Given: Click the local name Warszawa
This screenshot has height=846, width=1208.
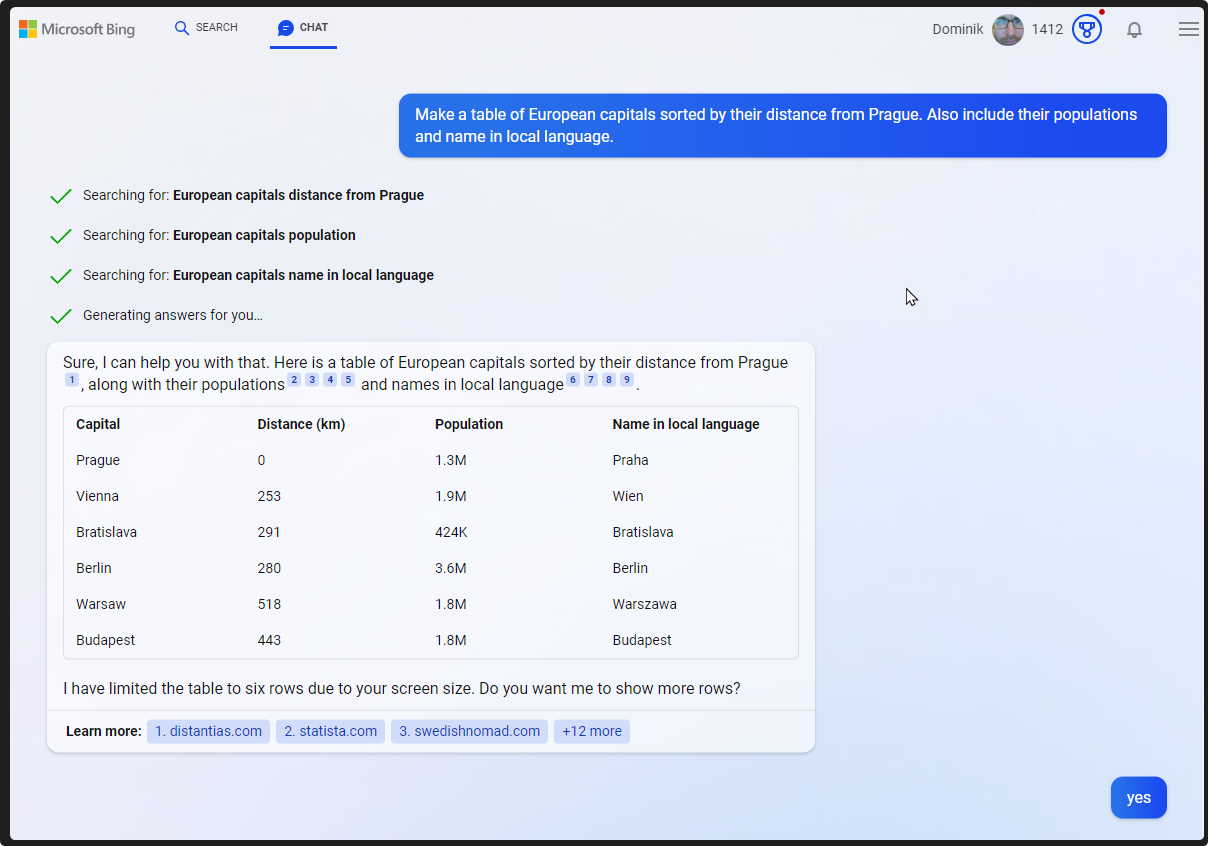Looking at the screenshot, I should coord(644,604).
